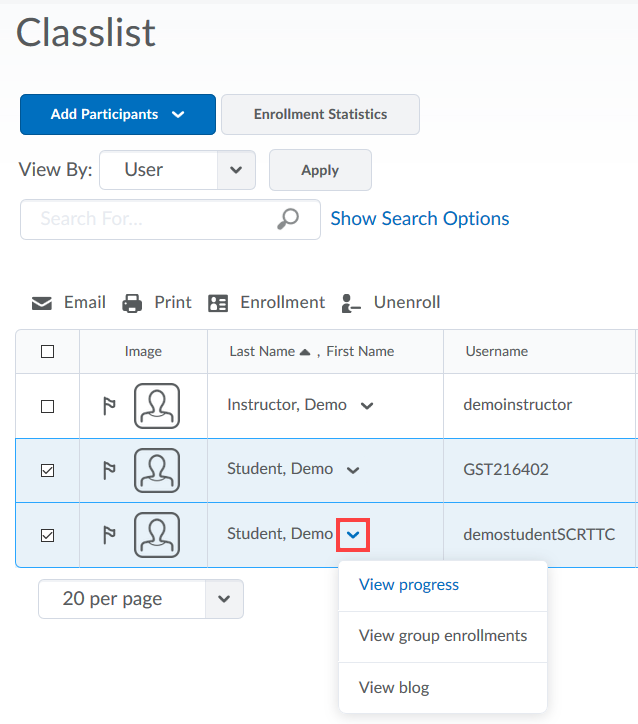Click the Unenroll user icon
Screen dimensions: 638x724
pos(351,303)
